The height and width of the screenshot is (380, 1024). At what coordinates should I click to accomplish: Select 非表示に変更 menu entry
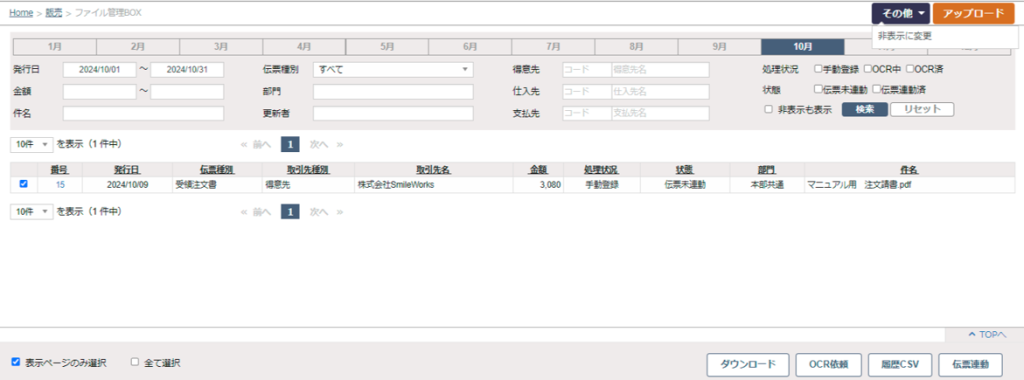[904, 35]
